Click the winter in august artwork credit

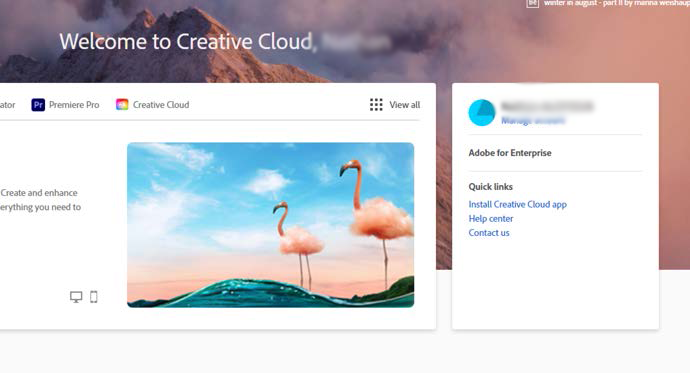click(616, 3)
